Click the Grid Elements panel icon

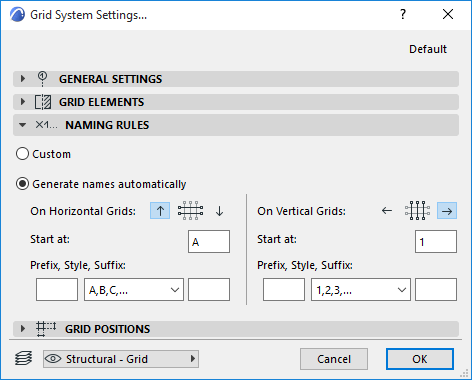click(43, 102)
